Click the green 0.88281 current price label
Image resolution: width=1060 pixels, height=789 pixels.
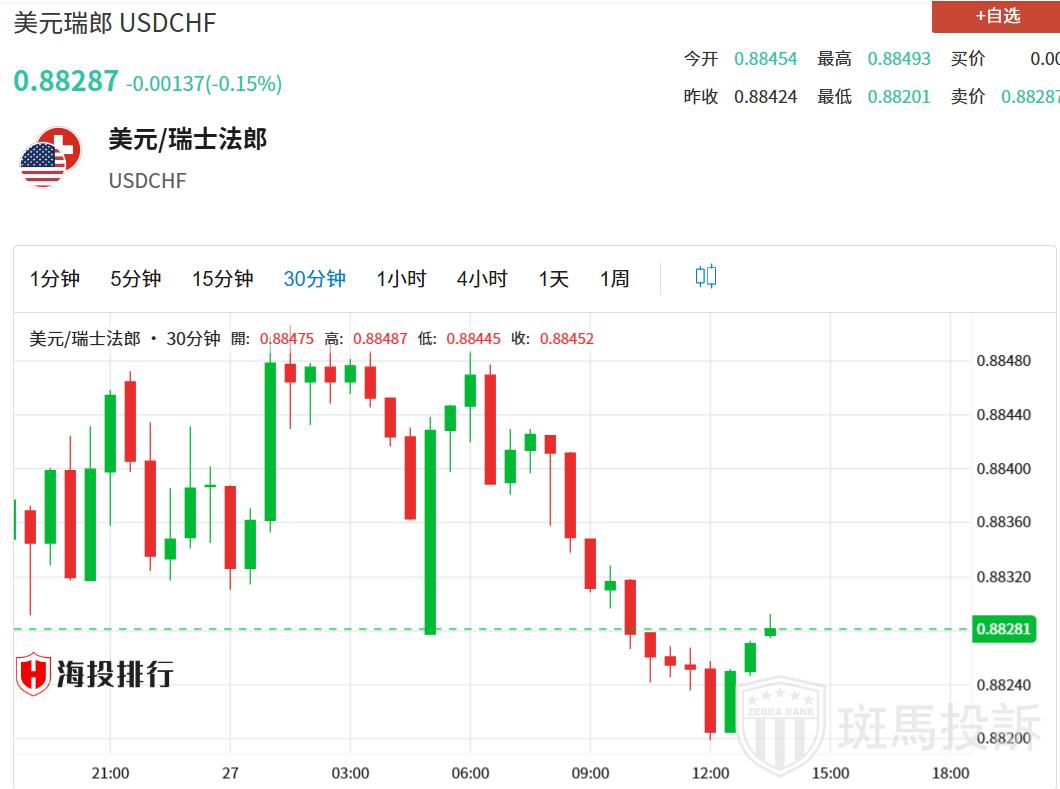click(x=1004, y=629)
